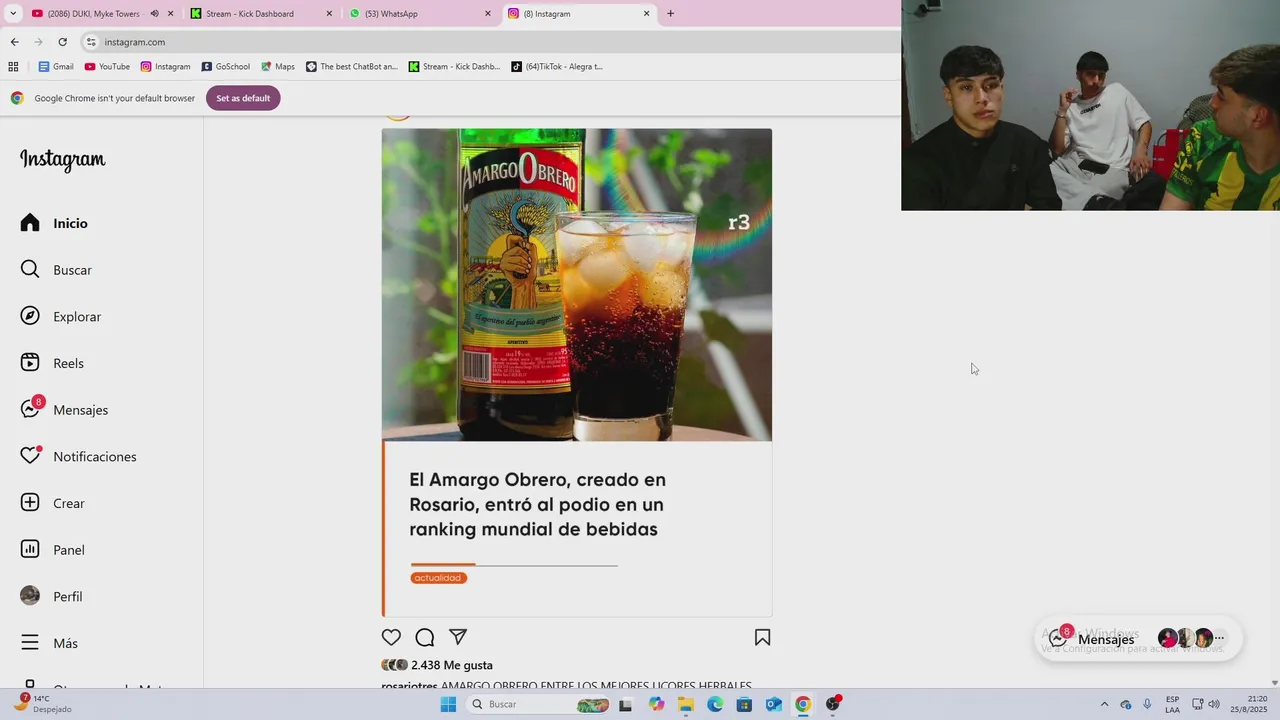Expand the Más menu in sidebar
This screenshot has height=720, width=1280.
(49, 643)
